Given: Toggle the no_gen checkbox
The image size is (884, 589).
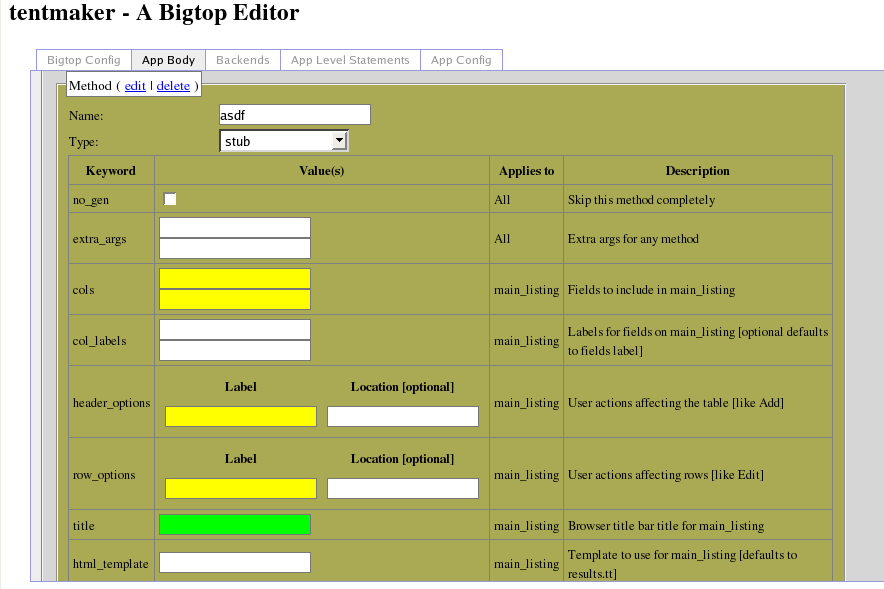Looking at the screenshot, I should tap(170, 199).
